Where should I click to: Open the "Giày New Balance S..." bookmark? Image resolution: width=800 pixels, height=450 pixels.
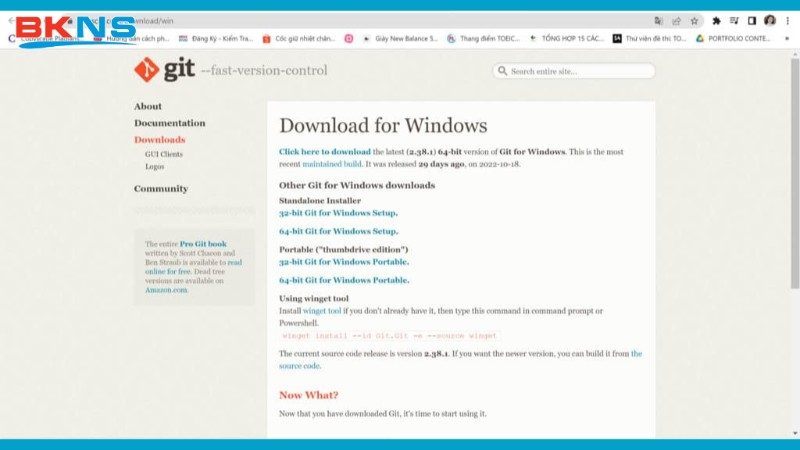coord(401,38)
